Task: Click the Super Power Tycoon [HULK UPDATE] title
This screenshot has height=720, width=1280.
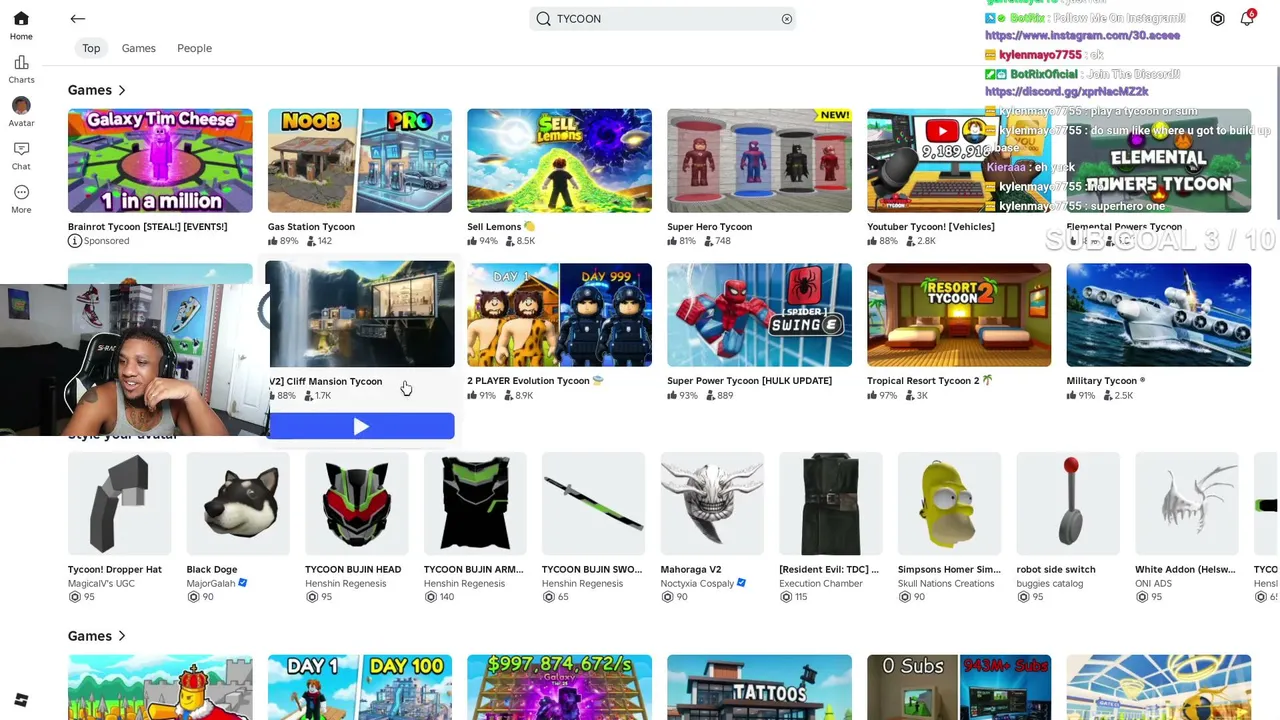Action: pyautogui.click(x=749, y=381)
